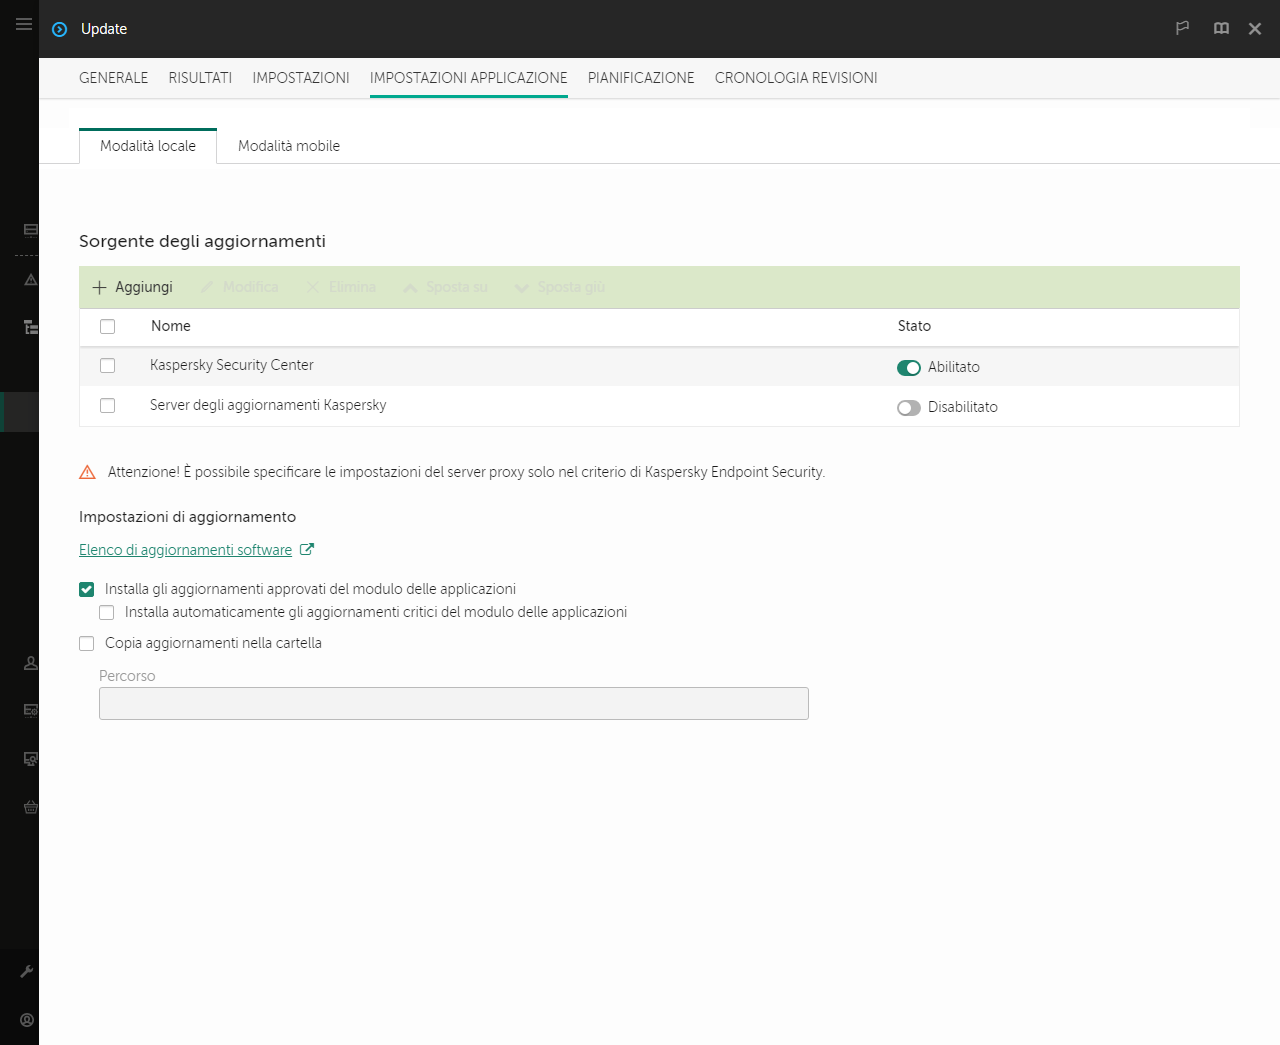Screen dimensions: 1280x1045
Task: Tick the select-all checkbox beside Nome
Action: (x=108, y=327)
